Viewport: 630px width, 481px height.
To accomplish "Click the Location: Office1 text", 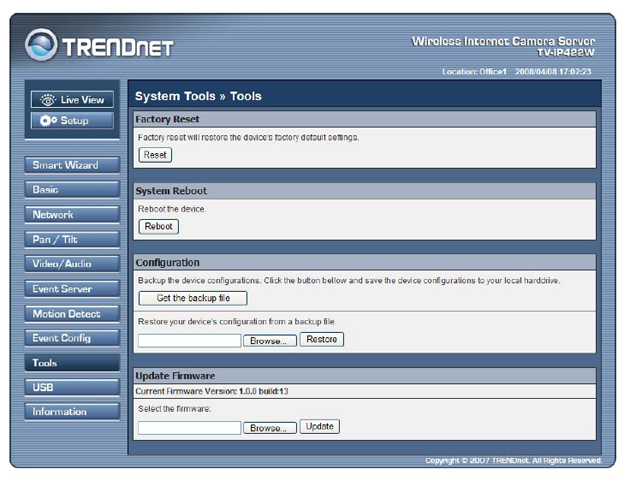I will click(x=474, y=72).
